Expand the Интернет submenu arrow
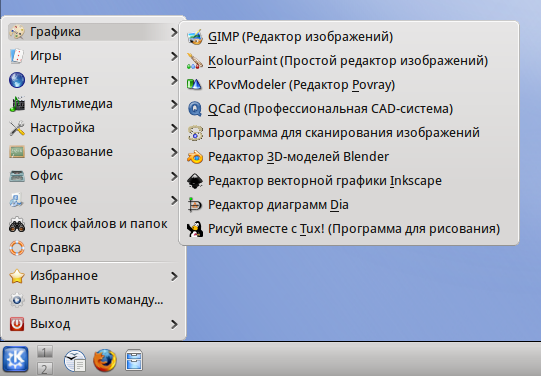 174,80
